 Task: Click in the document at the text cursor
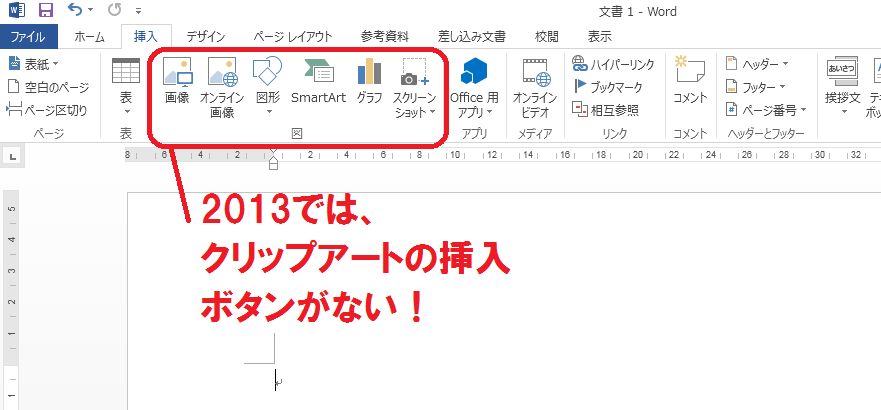click(275, 380)
